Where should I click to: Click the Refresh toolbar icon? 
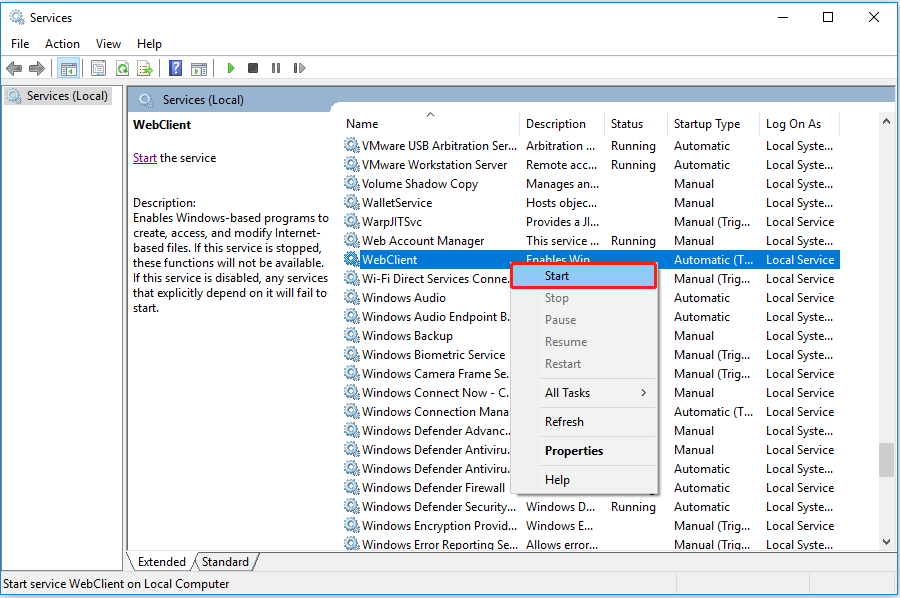[x=122, y=69]
